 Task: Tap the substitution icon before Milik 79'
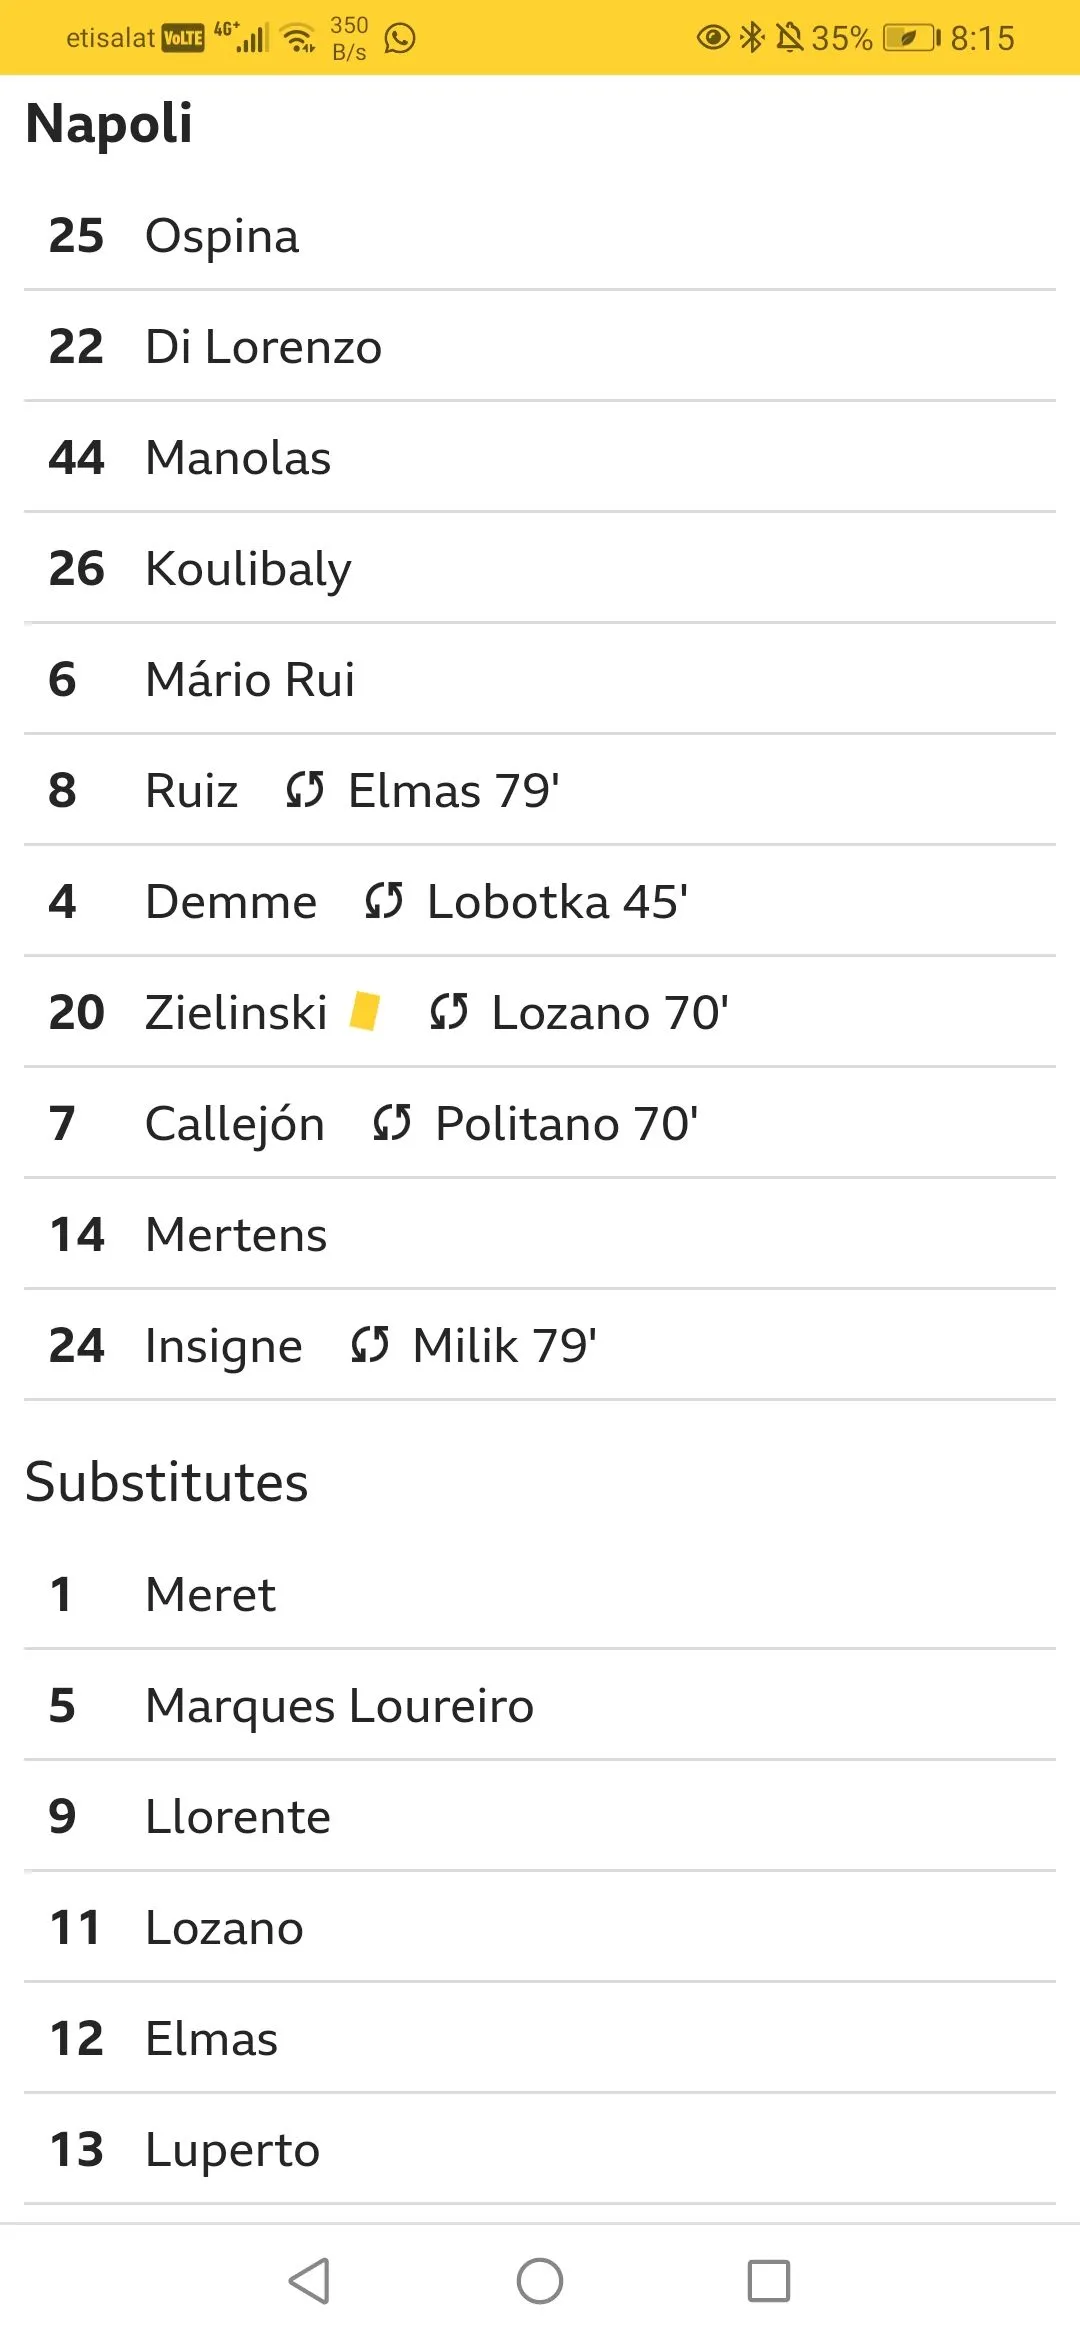pyautogui.click(x=370, y=1345)
